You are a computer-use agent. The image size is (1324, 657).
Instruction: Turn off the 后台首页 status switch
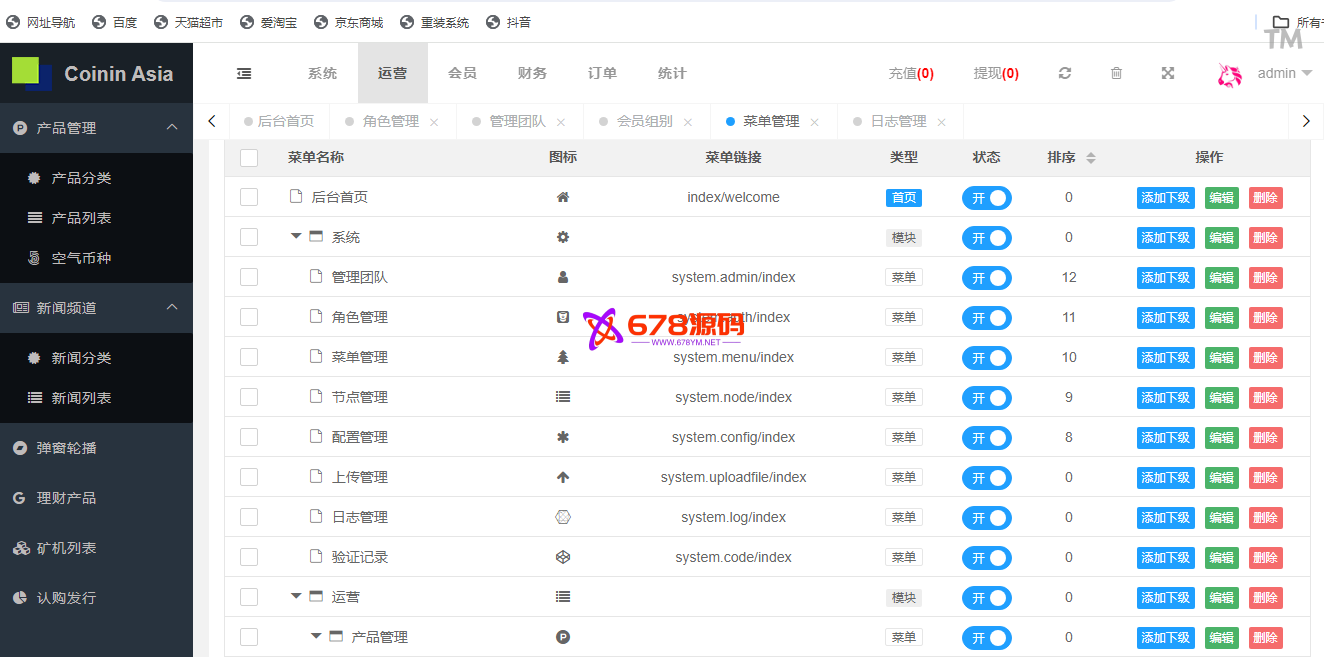(986, 198)
